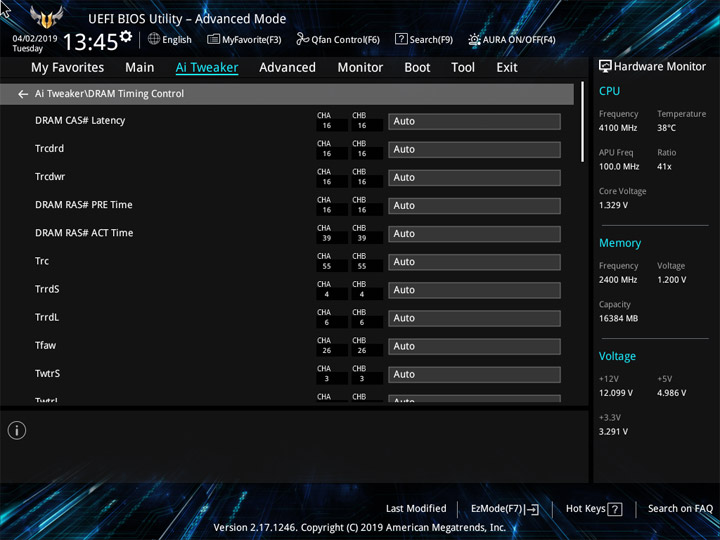
Task: Click the globe language icon
Action: tap(154, 39)
